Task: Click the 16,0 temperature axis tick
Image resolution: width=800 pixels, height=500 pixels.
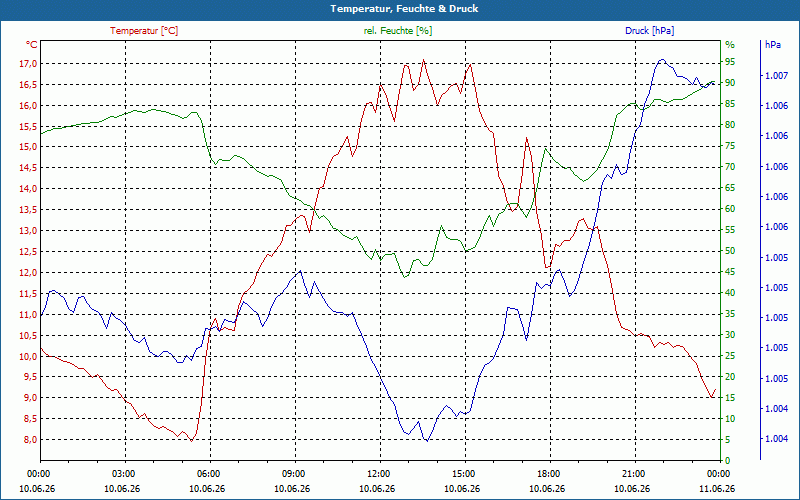Action: [29, 106]
